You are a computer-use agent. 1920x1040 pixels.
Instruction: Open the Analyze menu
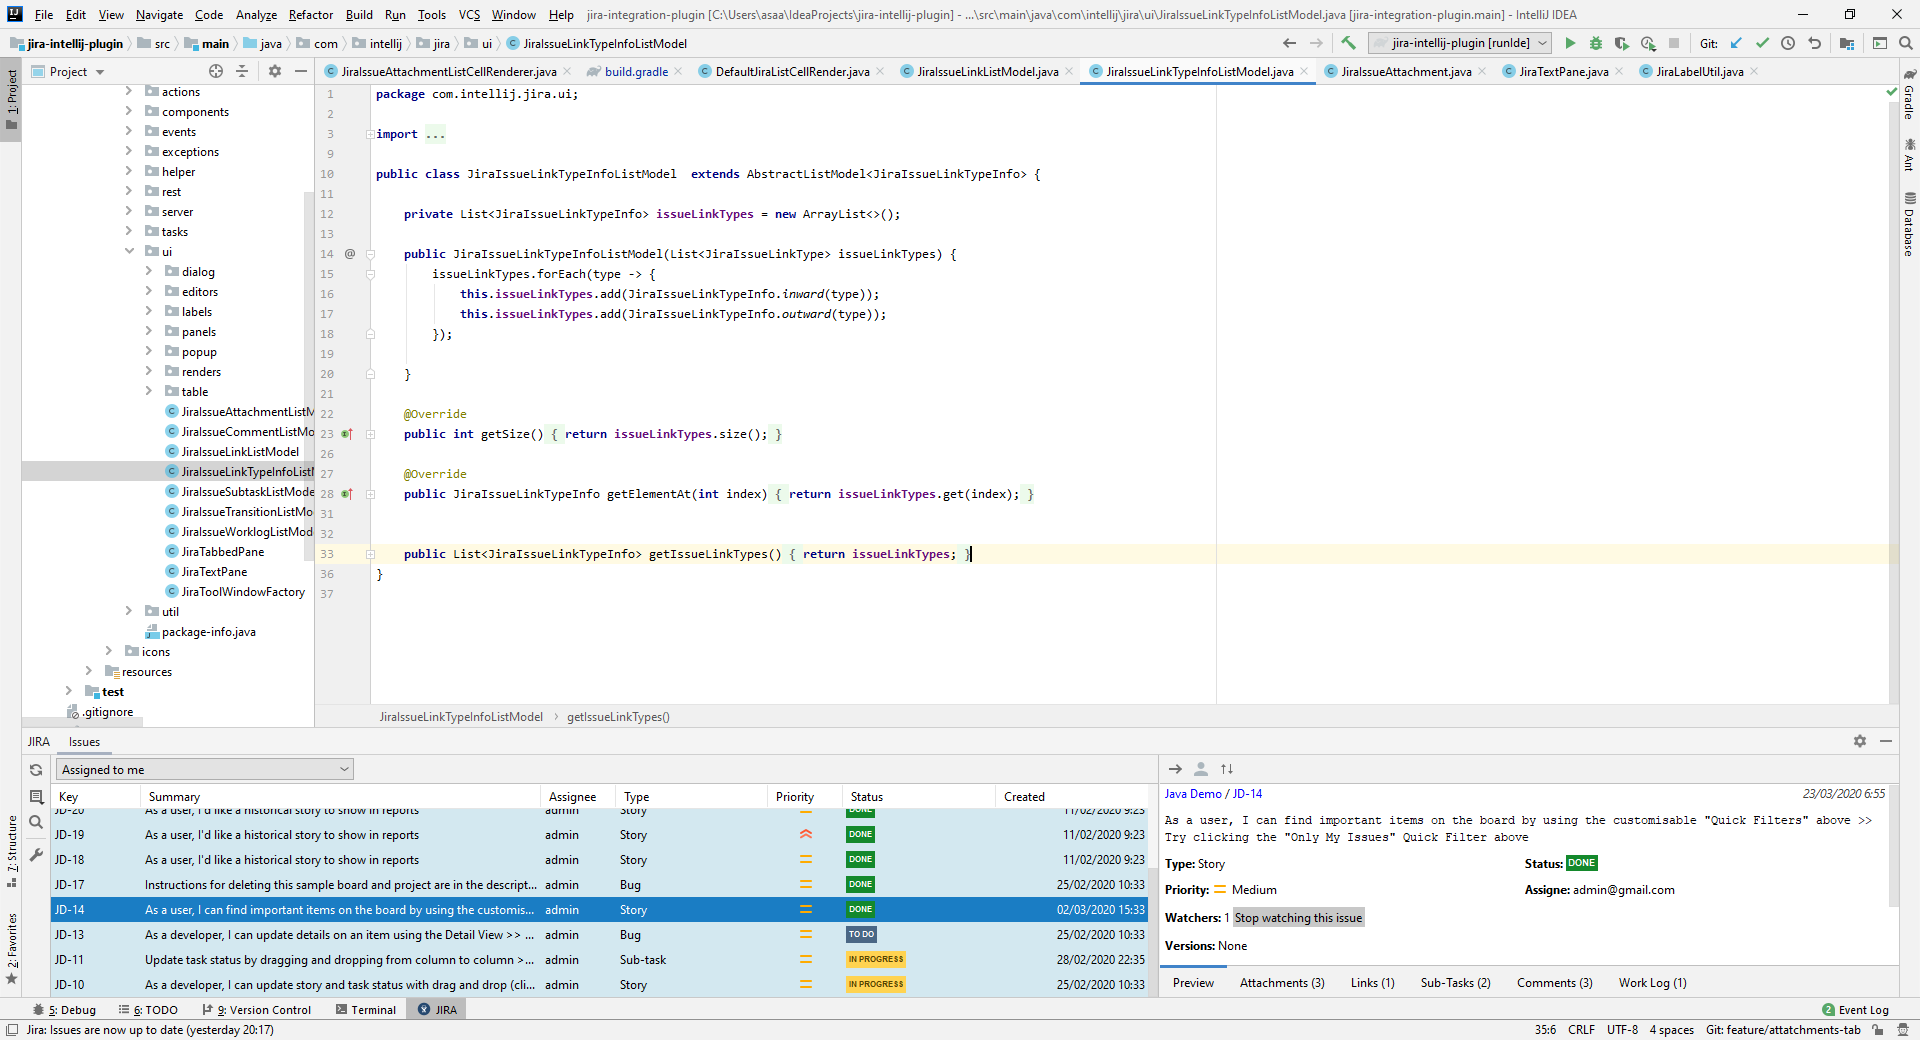point(256,14)
